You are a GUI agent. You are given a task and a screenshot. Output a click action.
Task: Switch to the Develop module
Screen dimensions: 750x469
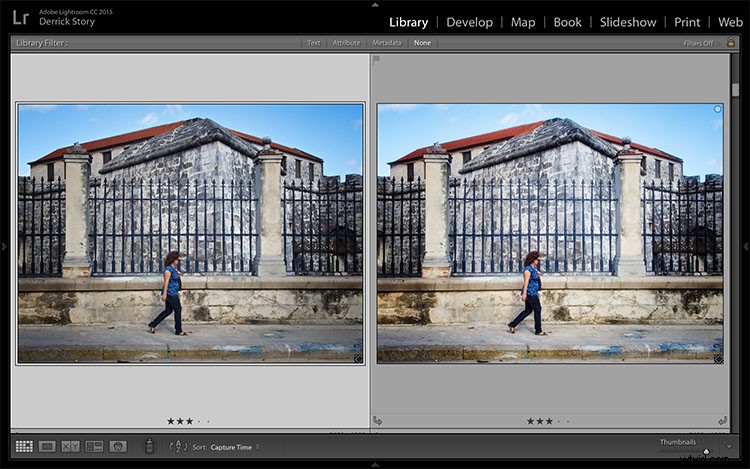pyautogui.click(x=469, y=22)
